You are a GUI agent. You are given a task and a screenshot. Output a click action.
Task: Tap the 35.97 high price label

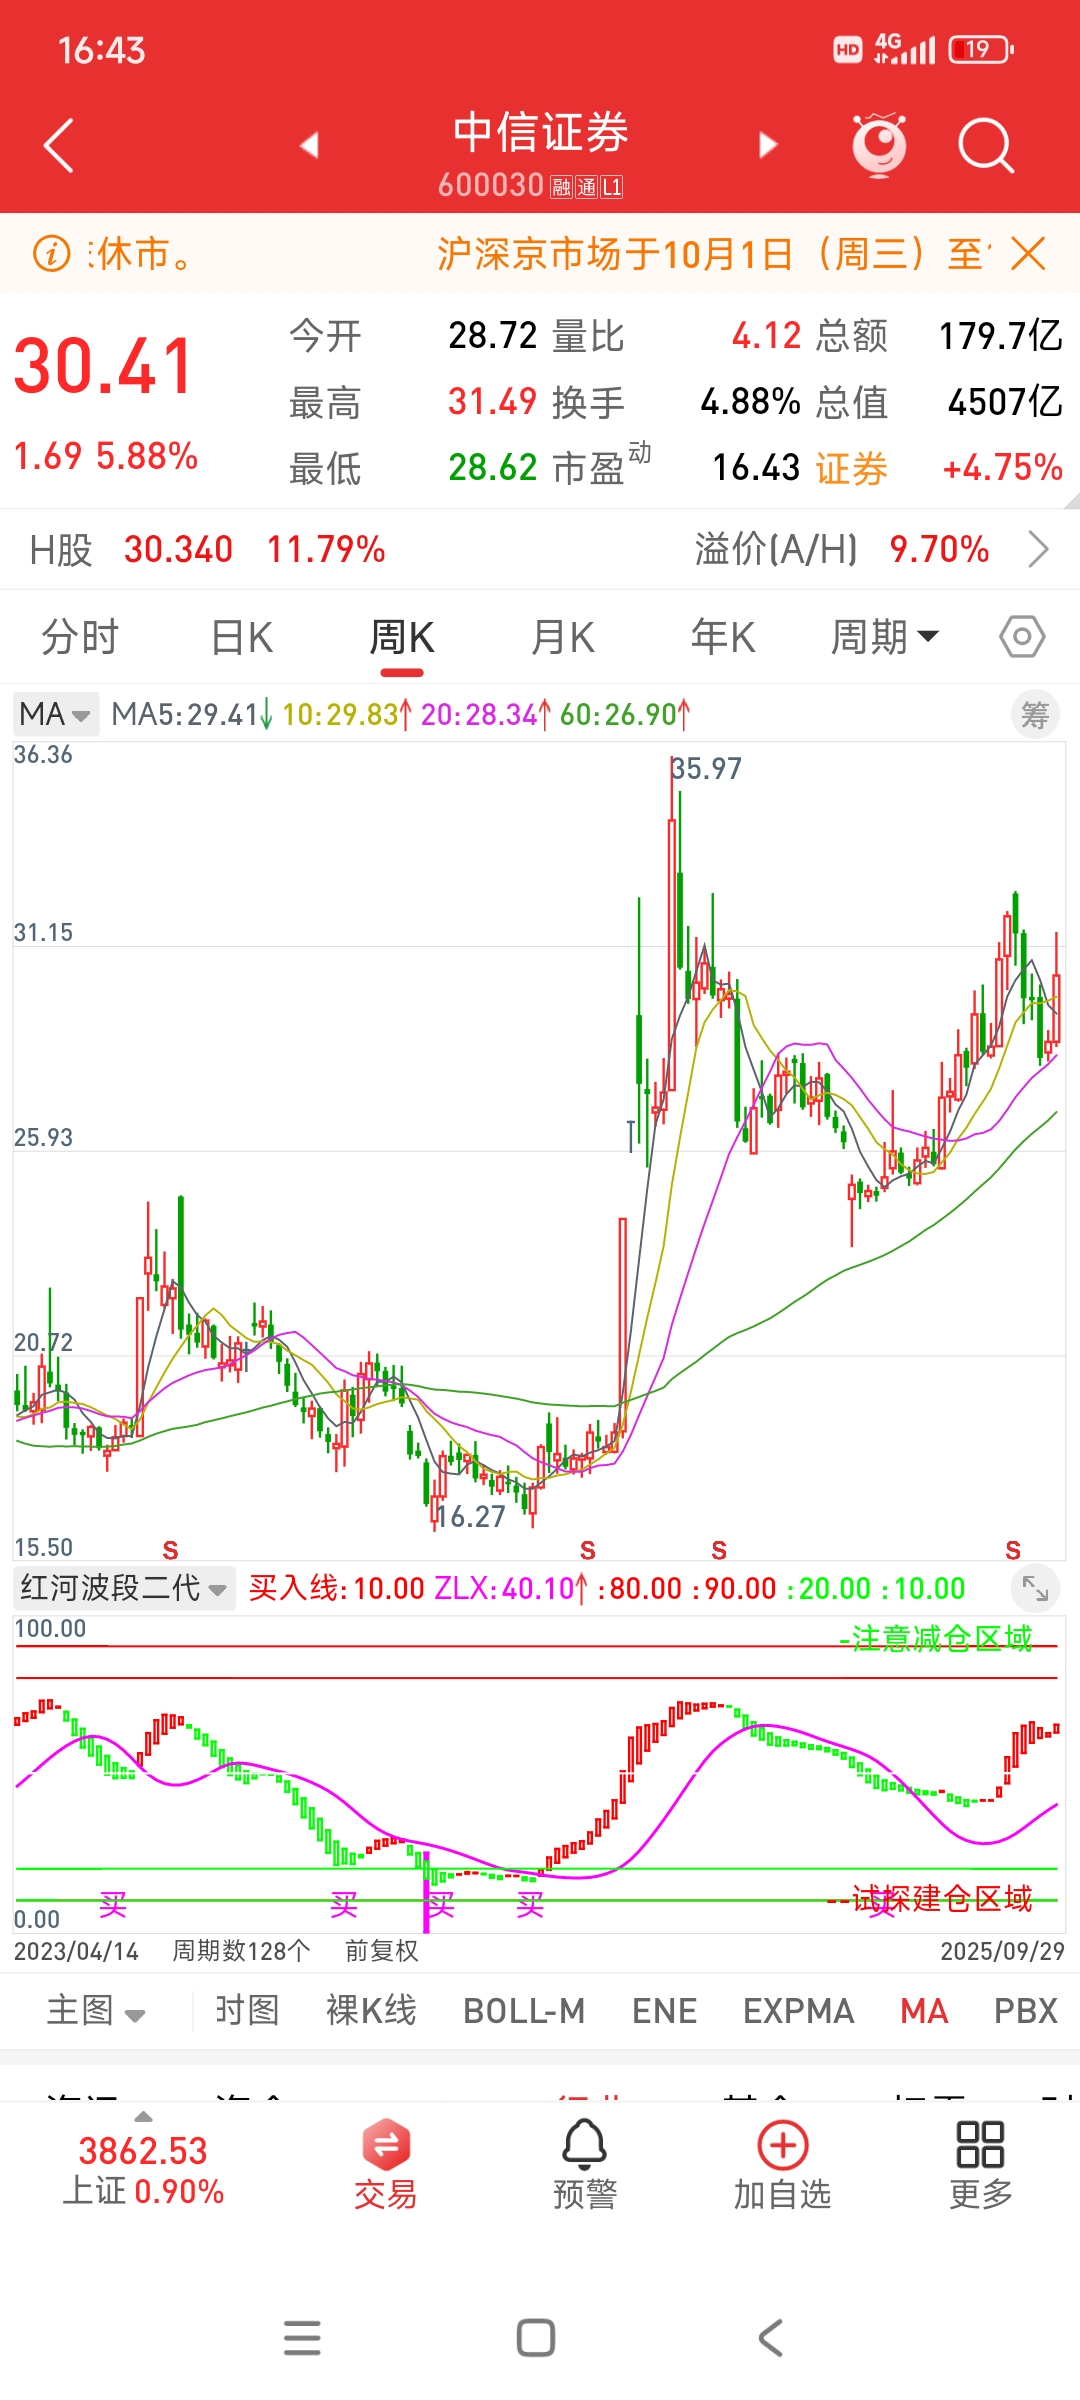(707, 769)
